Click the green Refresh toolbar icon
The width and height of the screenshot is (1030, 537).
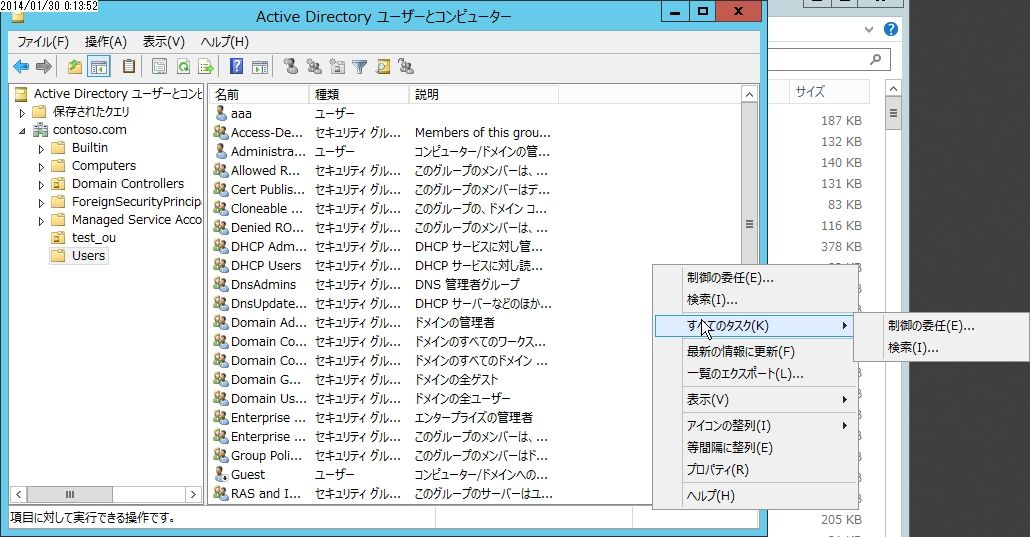click(183, 66)
